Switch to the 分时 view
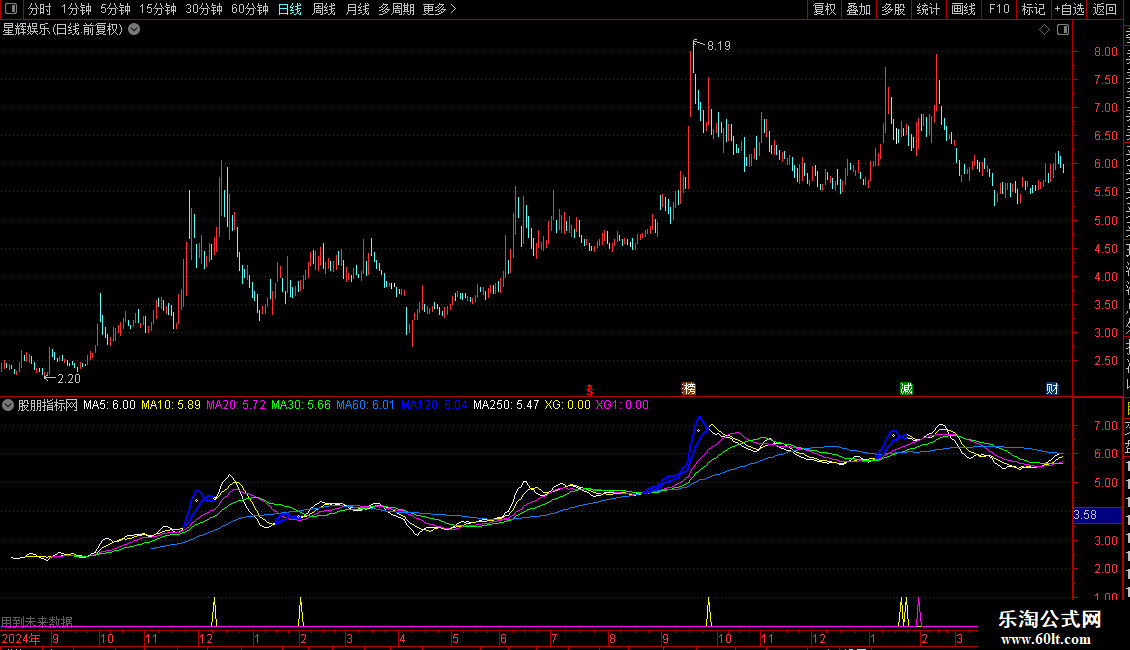Viewport: 1130px width, 650px height. tap(40, 9)
